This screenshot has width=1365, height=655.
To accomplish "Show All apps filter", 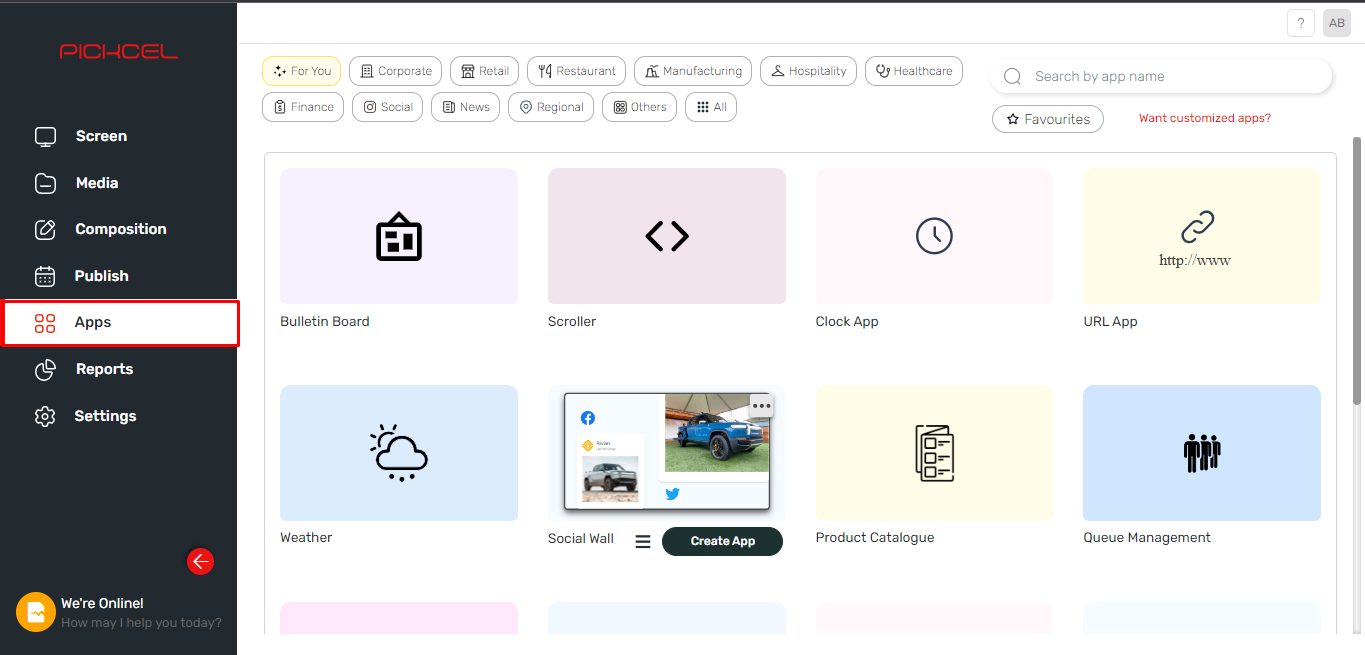I will click(711, 107).
